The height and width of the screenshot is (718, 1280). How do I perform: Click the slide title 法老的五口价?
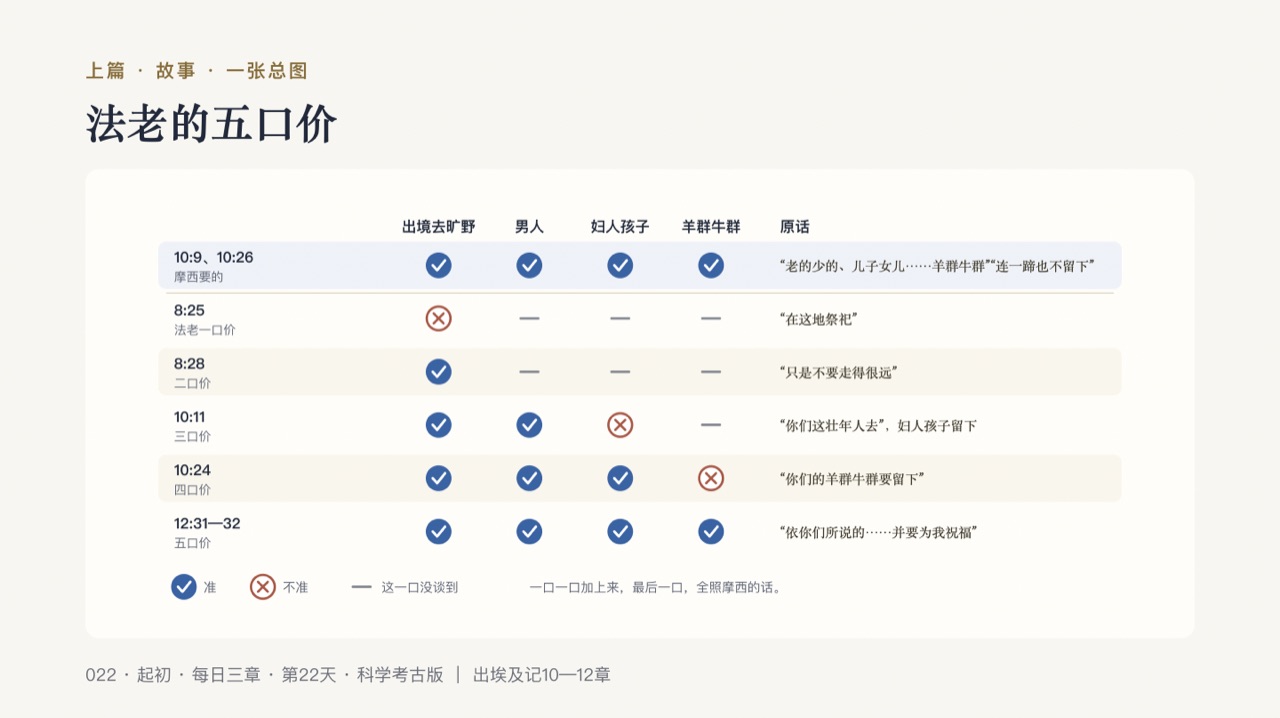pyautogui.click(x=211, y=124)
